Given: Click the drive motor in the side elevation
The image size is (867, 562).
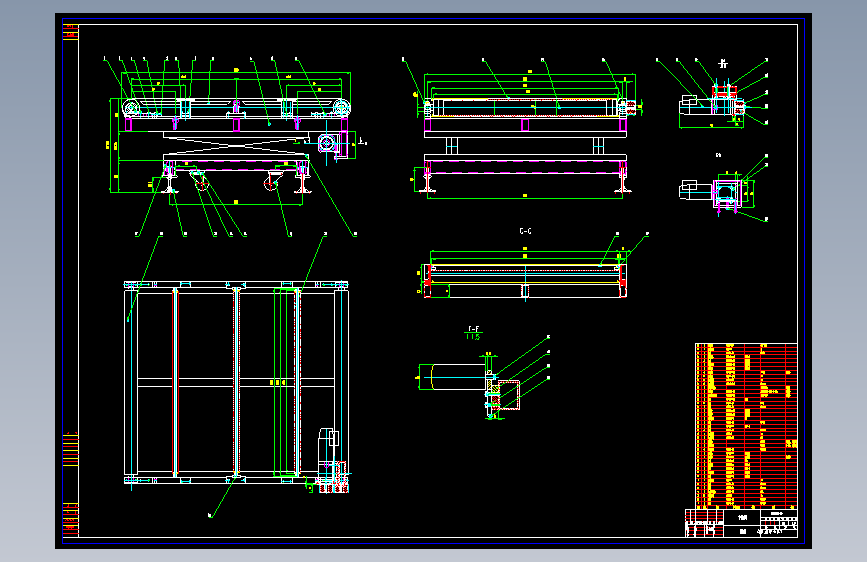Looking at the screenshot, I should 327,143.
